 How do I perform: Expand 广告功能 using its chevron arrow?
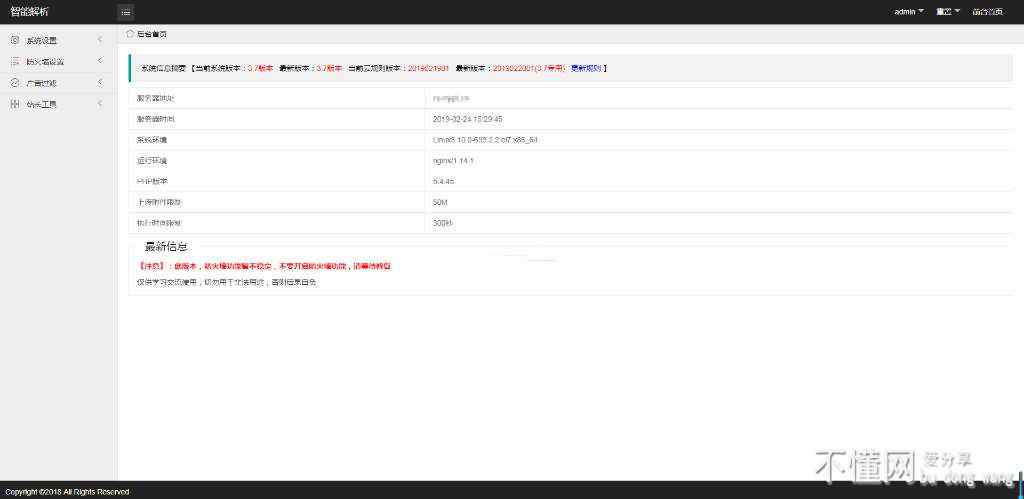tap(100, 82)
